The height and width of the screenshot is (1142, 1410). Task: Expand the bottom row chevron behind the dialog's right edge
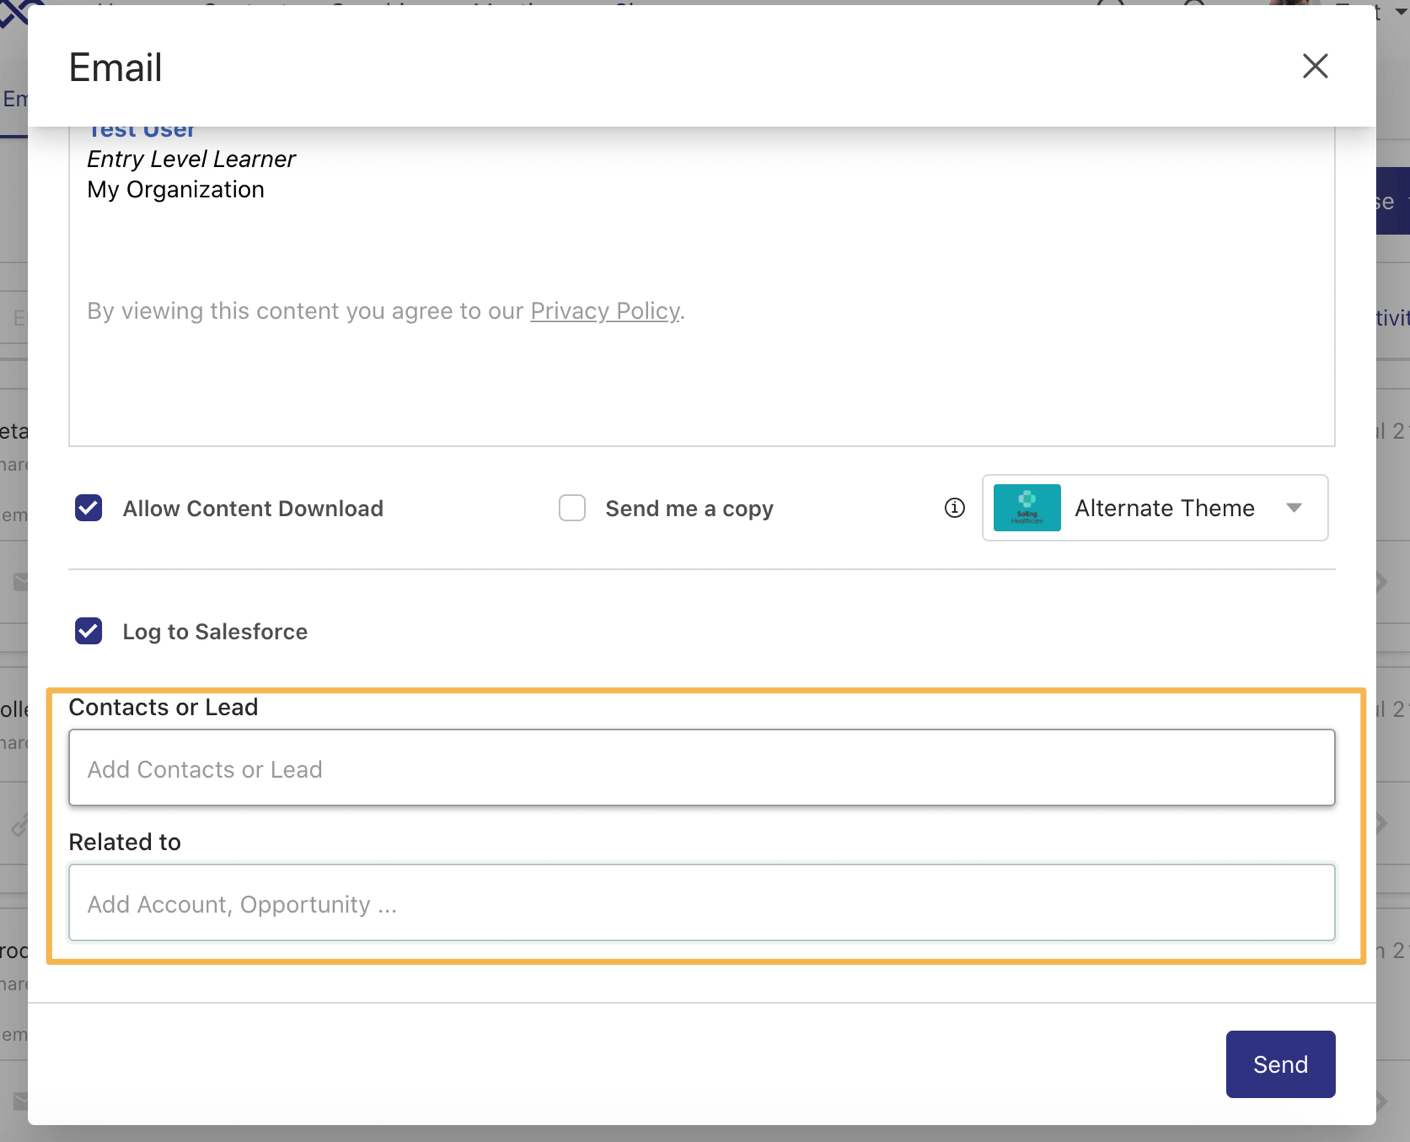coord(1383,1101)
